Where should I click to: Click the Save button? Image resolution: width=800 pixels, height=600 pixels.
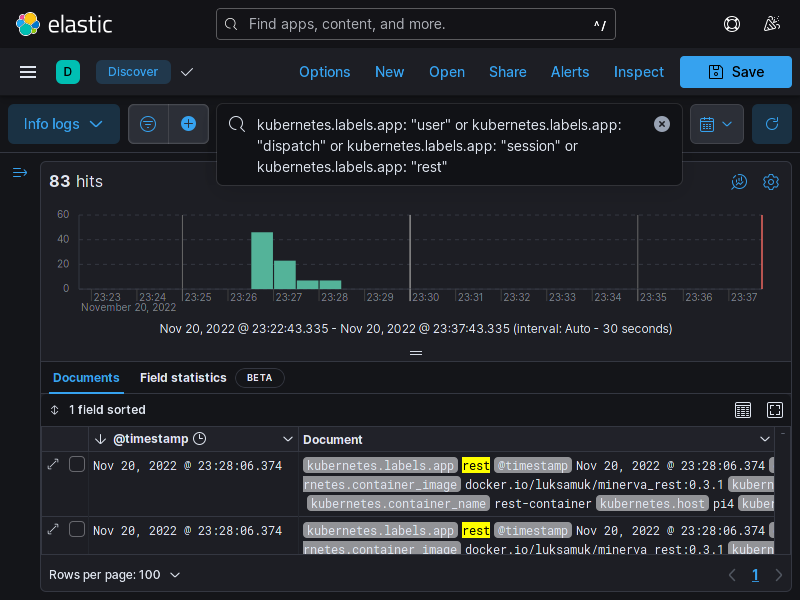point(736,72)
